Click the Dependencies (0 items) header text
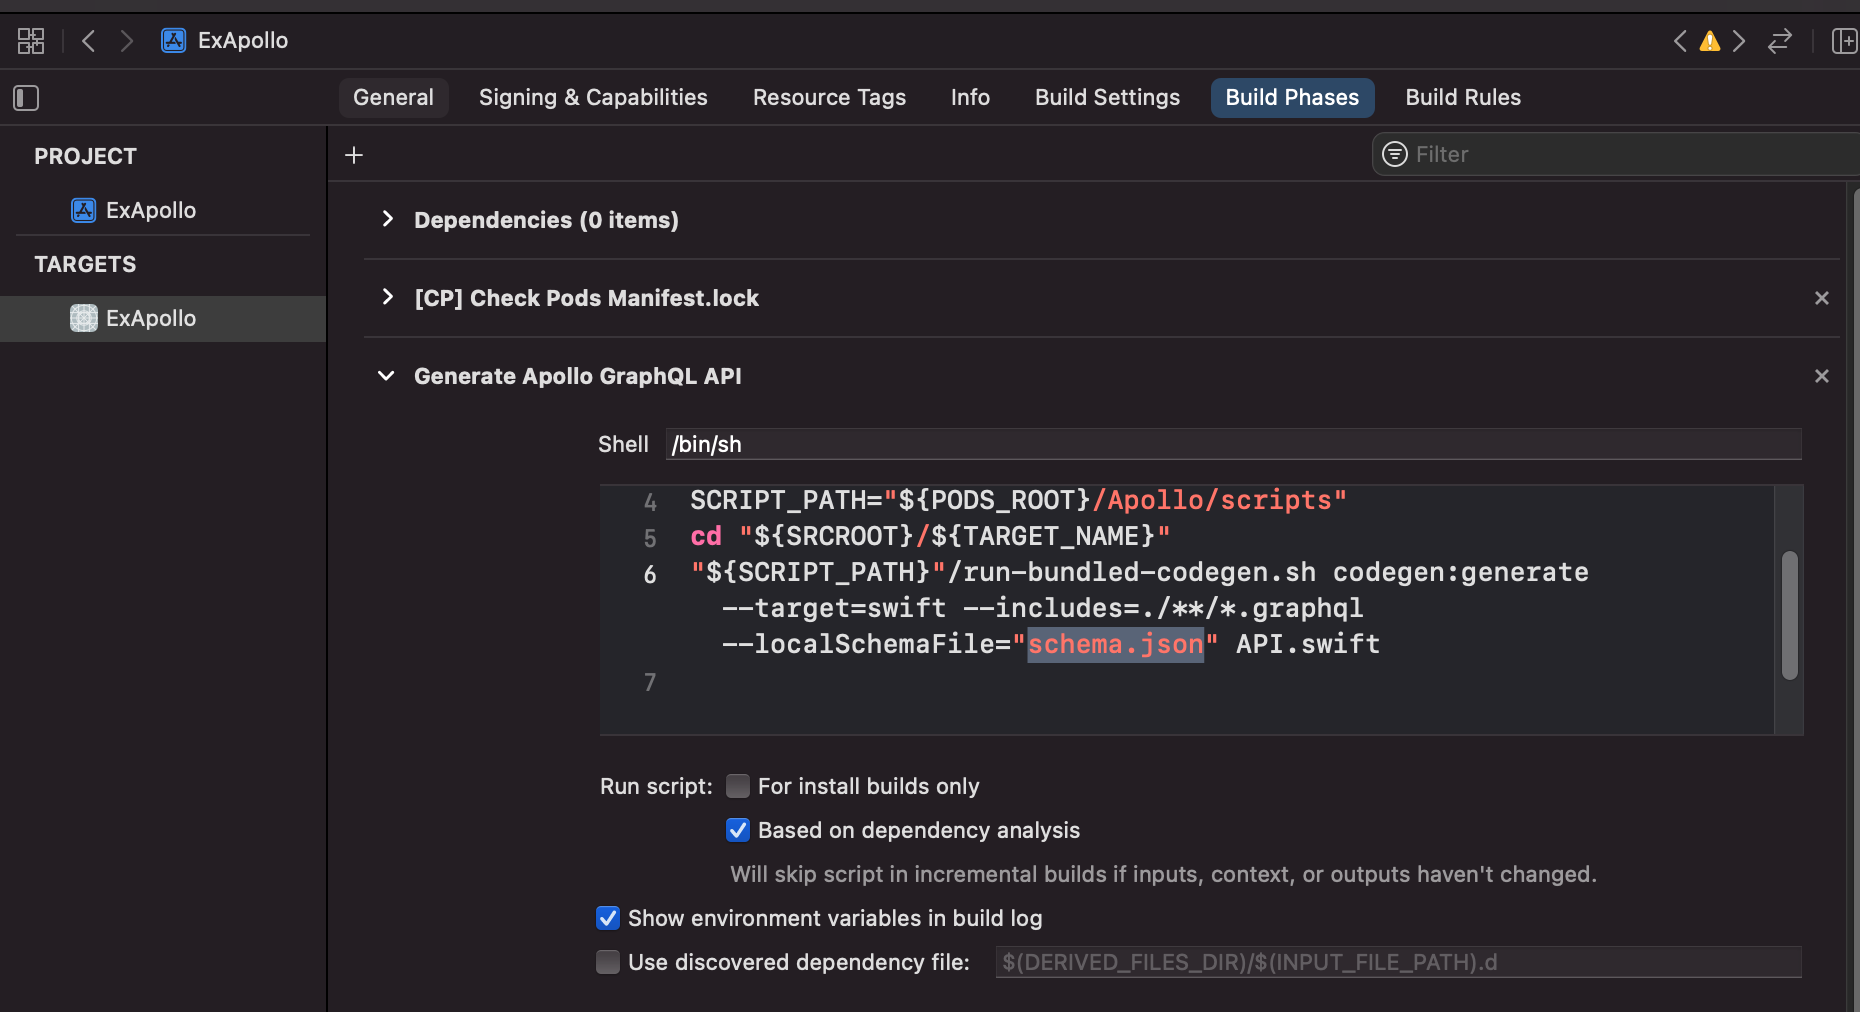The width and height of the screenshot is (1860, 1012). 546,220
